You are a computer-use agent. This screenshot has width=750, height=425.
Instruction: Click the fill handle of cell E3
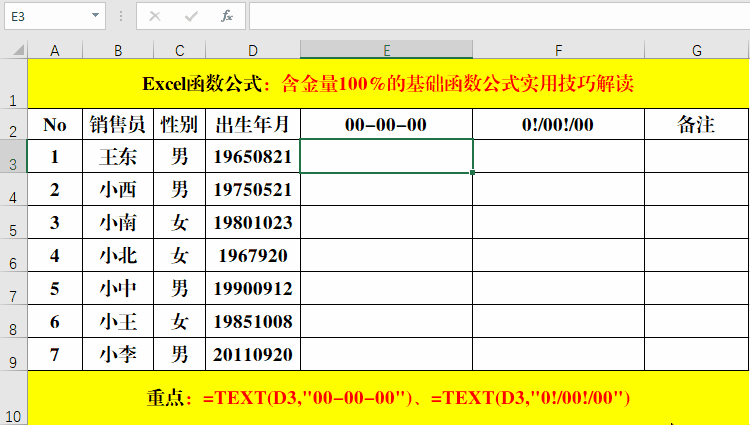(x=473, y=172)
